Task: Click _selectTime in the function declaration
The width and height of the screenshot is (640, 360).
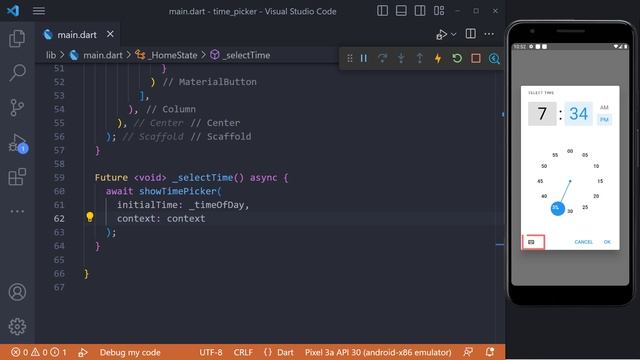Action: pos(202,178)
